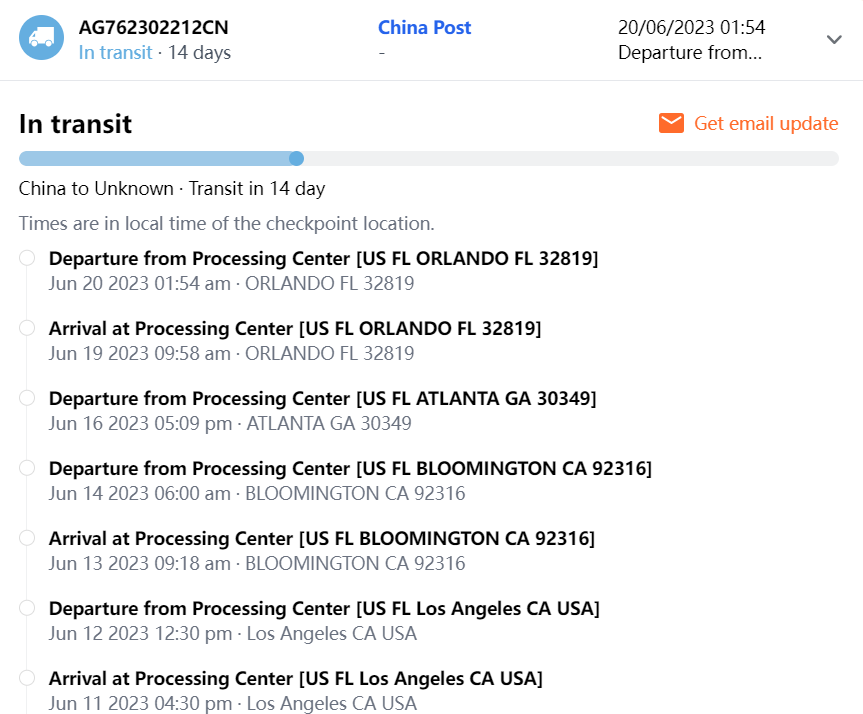Click the Departure from Processing Center Atlanta entry

[322, 399]
